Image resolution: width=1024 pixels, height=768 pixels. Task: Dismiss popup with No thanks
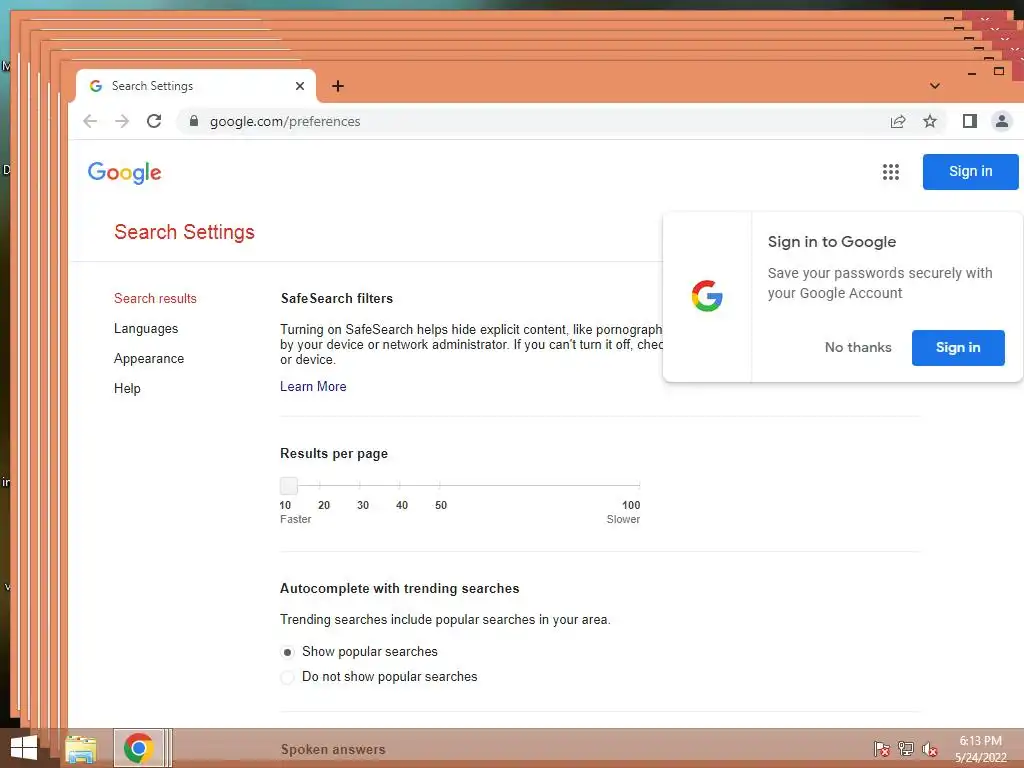coord(858,347)
